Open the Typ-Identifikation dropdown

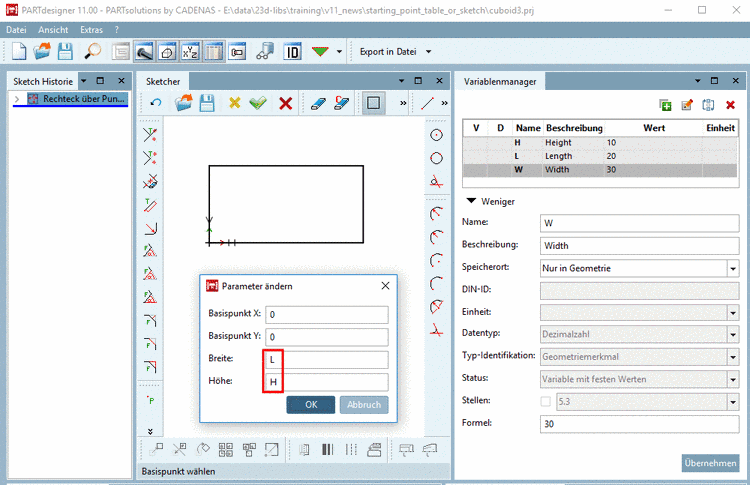tap(733, 357)
